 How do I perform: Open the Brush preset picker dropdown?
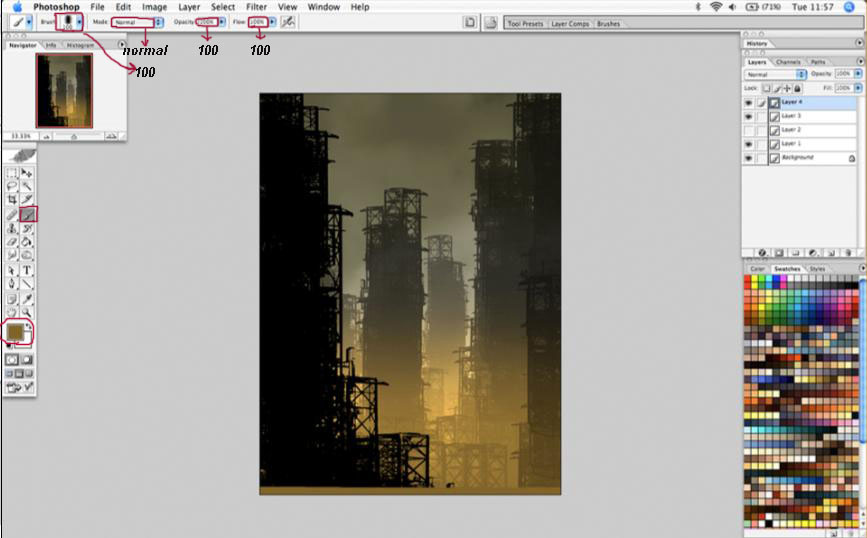coord(80,22)
